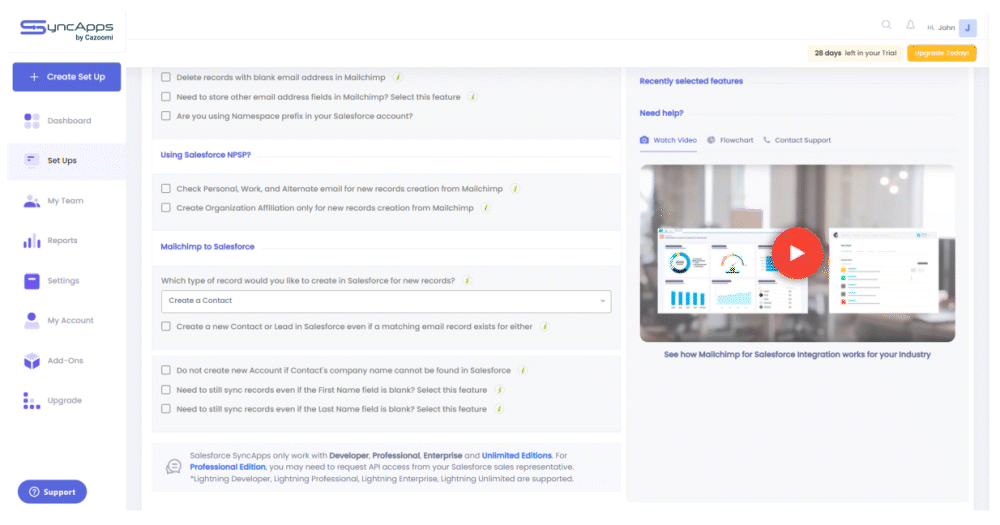Show info for Do not create new Account option
This screenshot has height=525, width=1000.
click(x=523, y=371)
